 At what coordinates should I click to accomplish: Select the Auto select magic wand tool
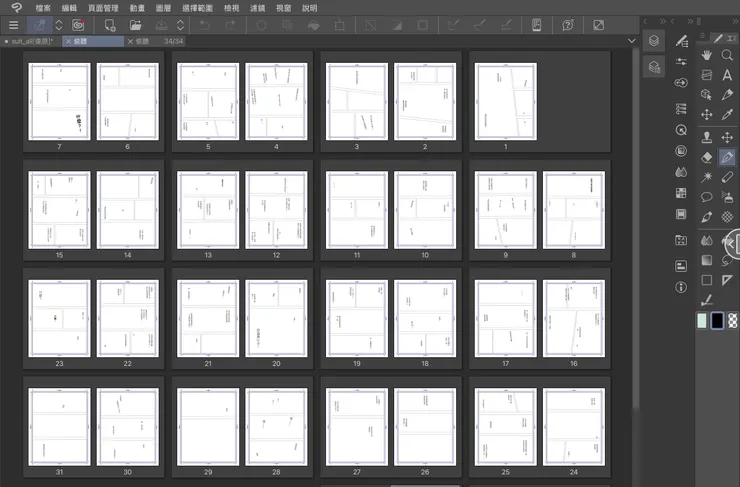pos(706,177)
